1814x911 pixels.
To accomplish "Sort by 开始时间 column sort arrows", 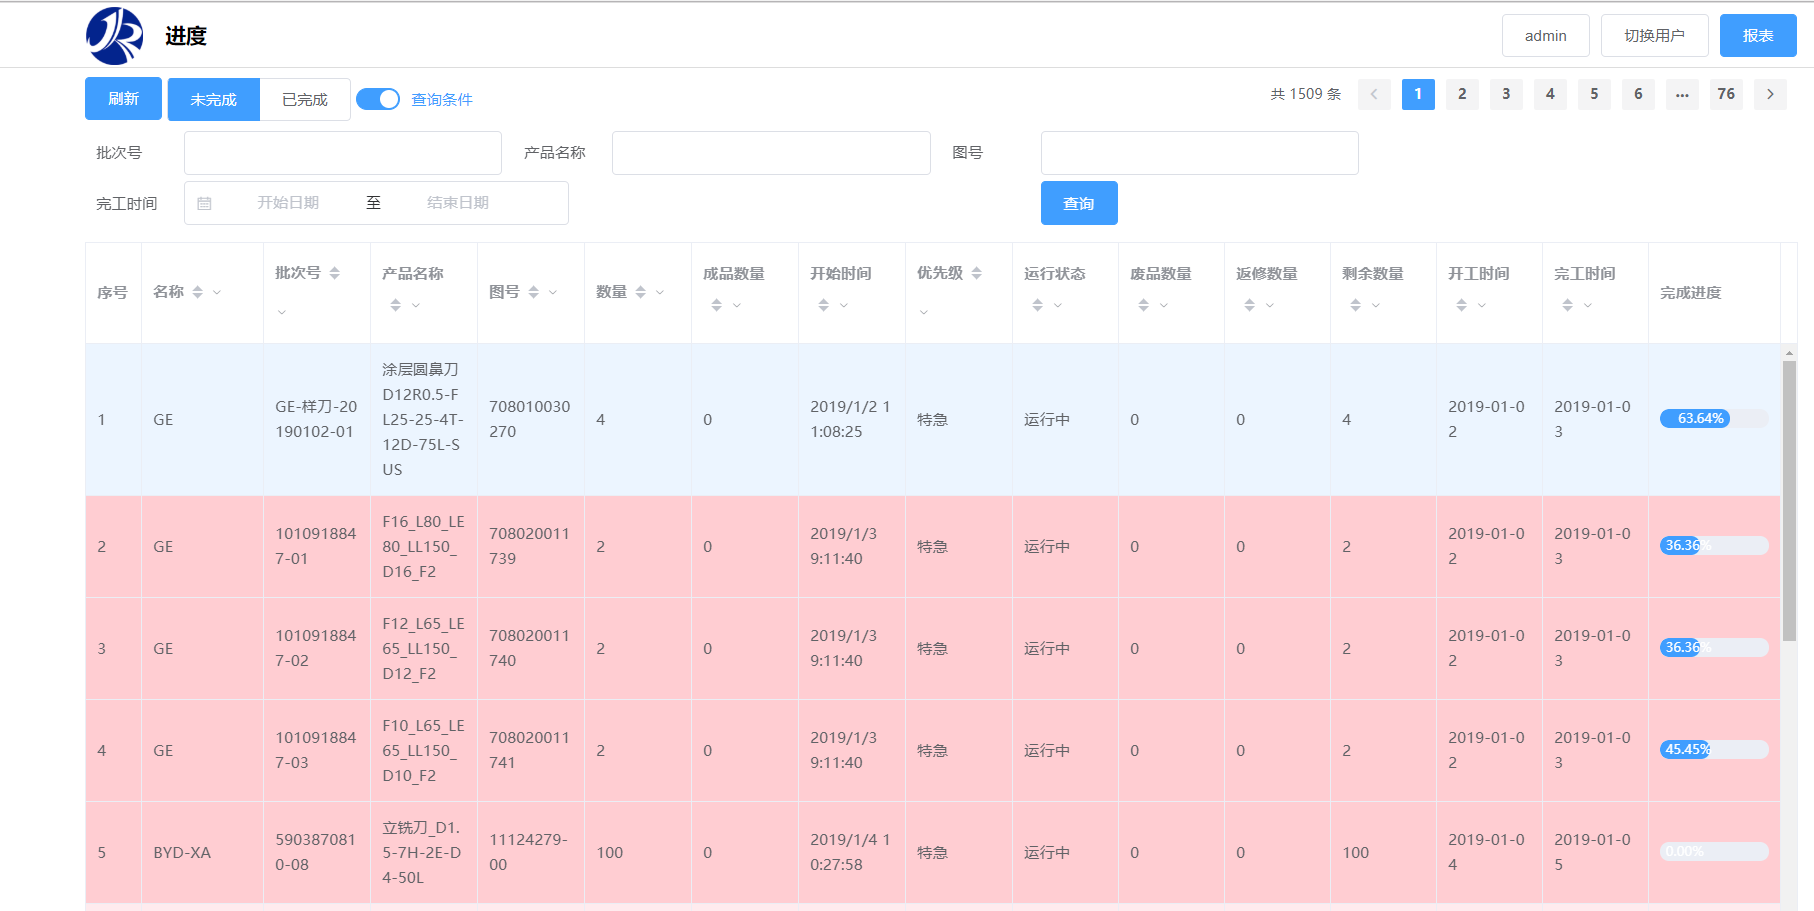I will (x=824, y=305).
